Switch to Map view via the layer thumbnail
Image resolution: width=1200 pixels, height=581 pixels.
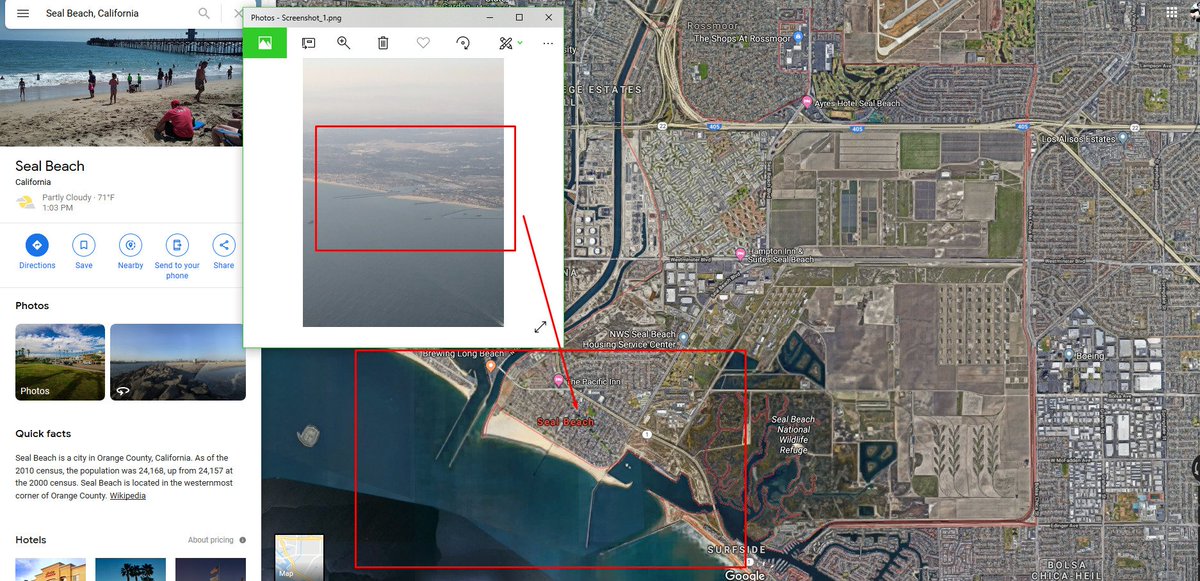(x=299, y=556)
